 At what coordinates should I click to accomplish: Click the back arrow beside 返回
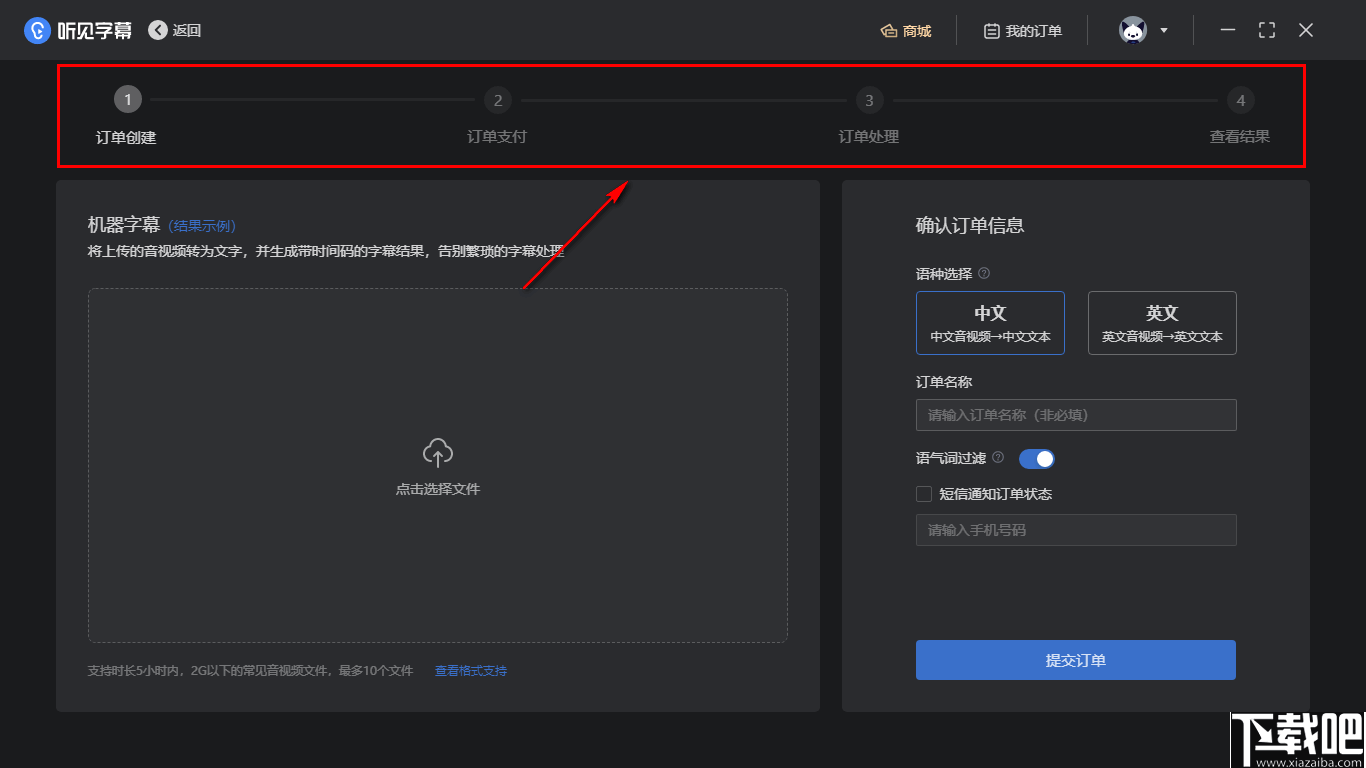click(156, 30)
